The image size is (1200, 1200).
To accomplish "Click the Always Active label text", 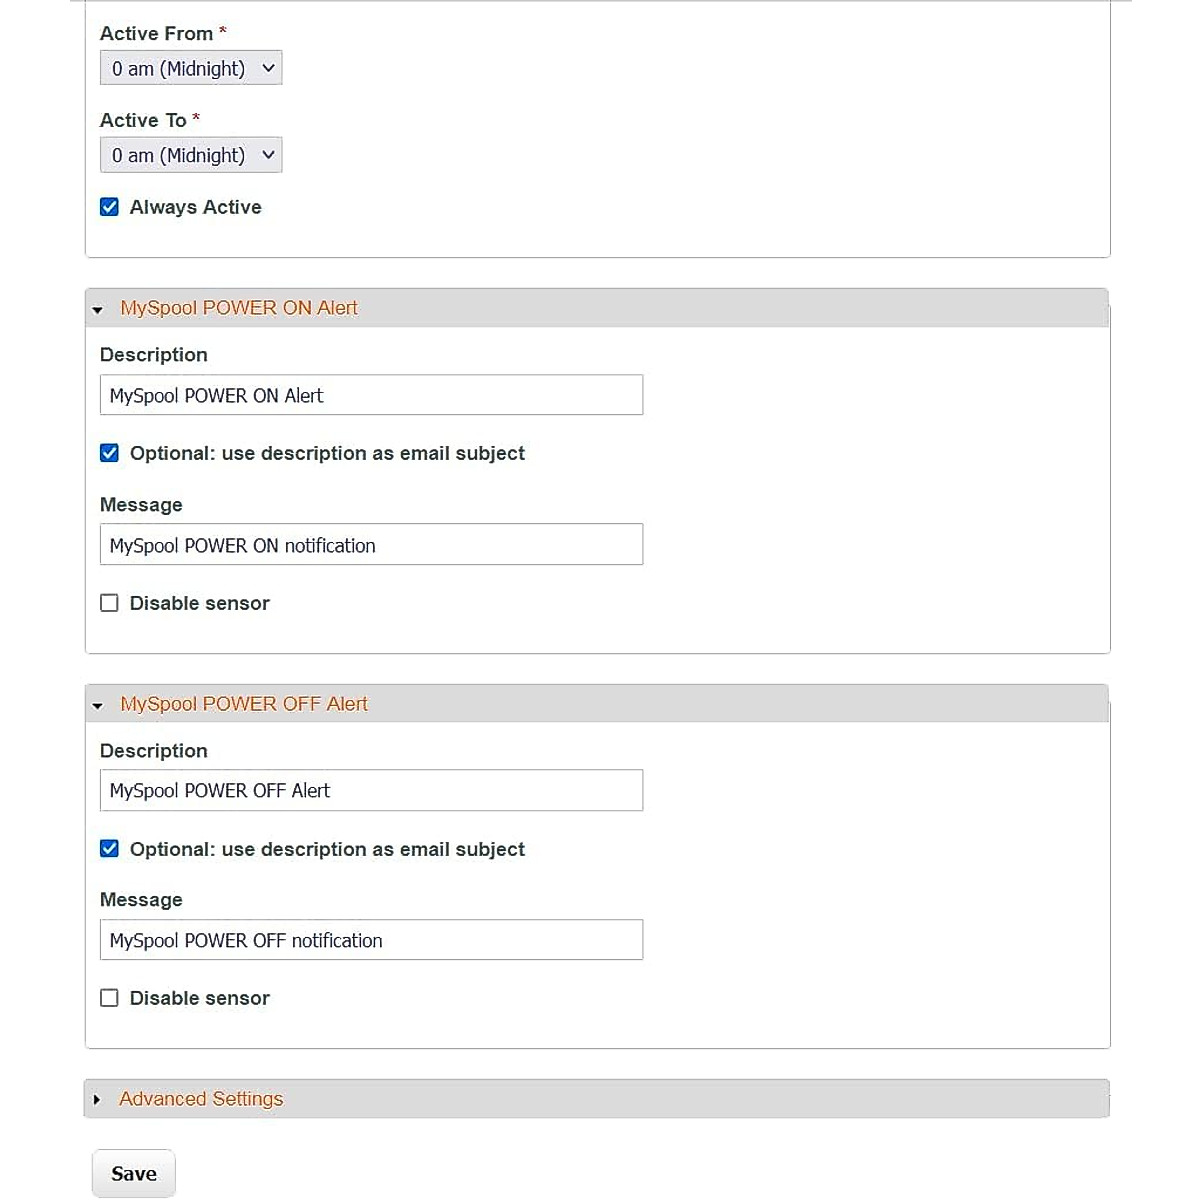I will [x=196, y=207].
